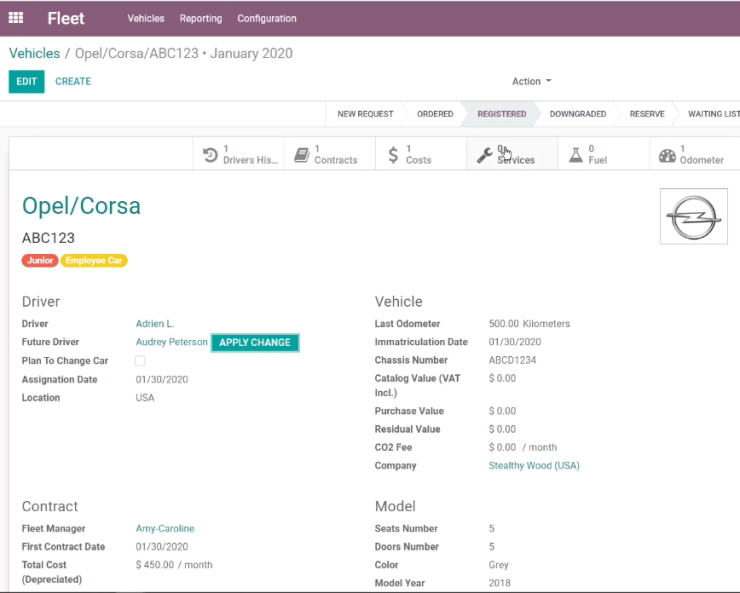This screenshot has height=593, width=740.
Task: Open future driver Audrey Peterson link
Action: point(171,342)
